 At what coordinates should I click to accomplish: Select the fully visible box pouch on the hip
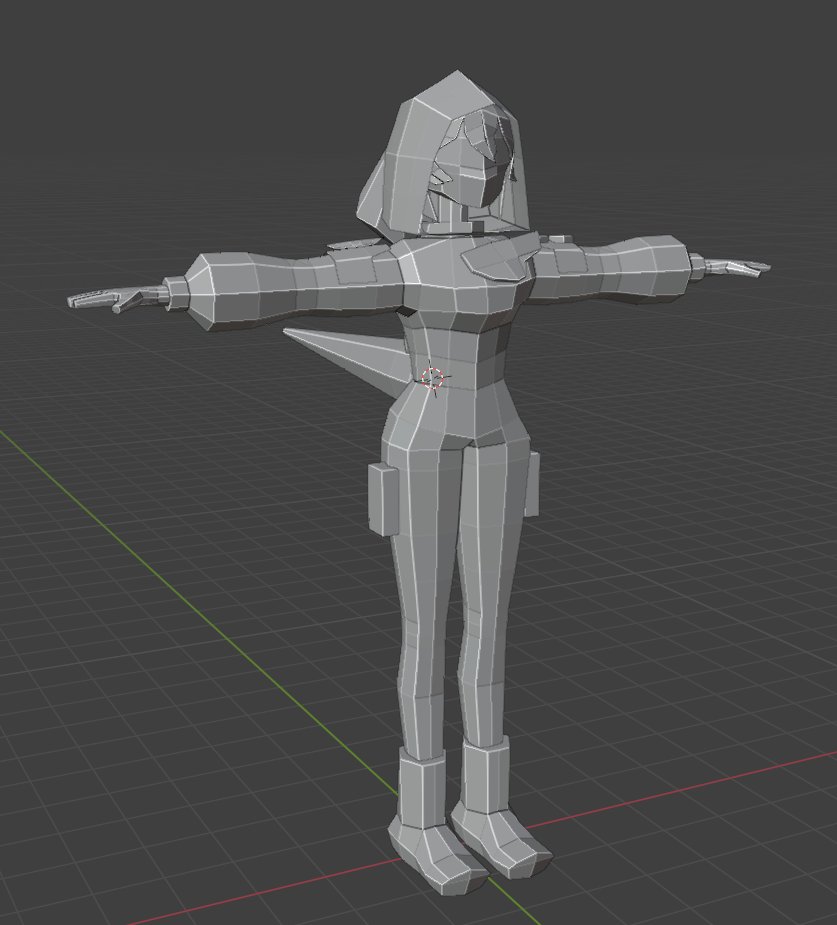pyautogui.click(x=383, y=499)
